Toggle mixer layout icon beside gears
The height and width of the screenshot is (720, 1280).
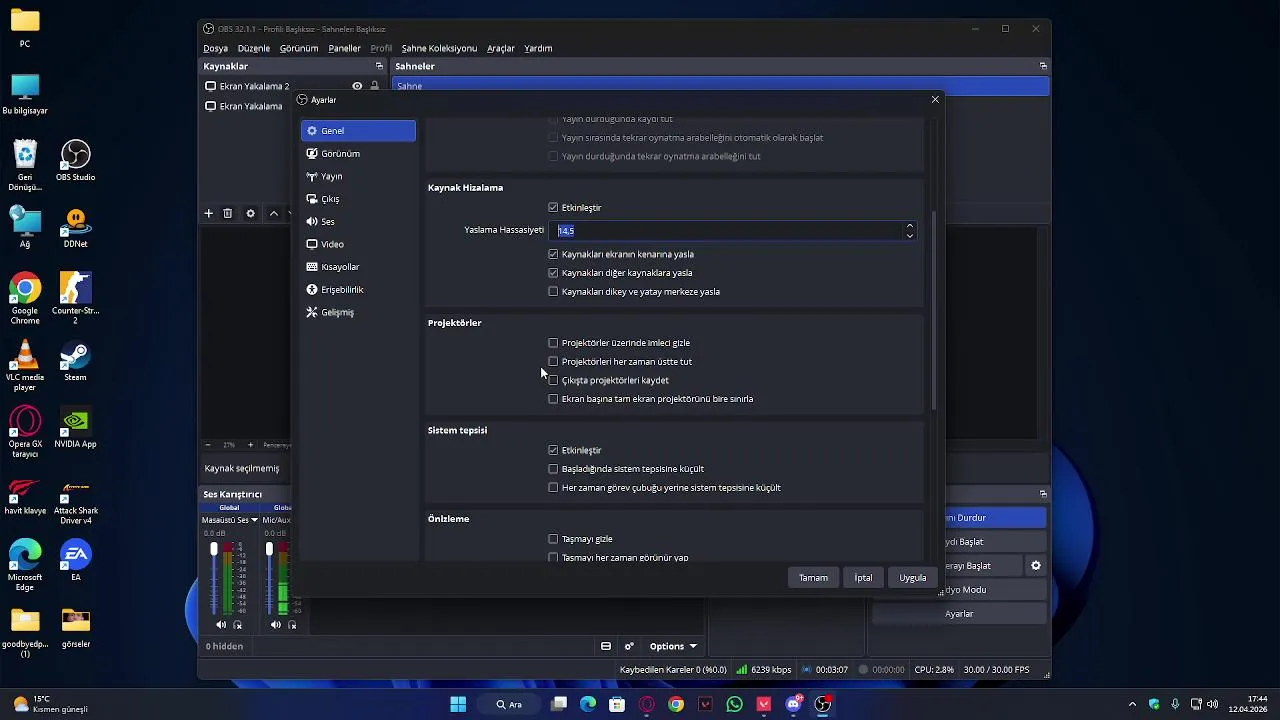[x=606, y=647]
